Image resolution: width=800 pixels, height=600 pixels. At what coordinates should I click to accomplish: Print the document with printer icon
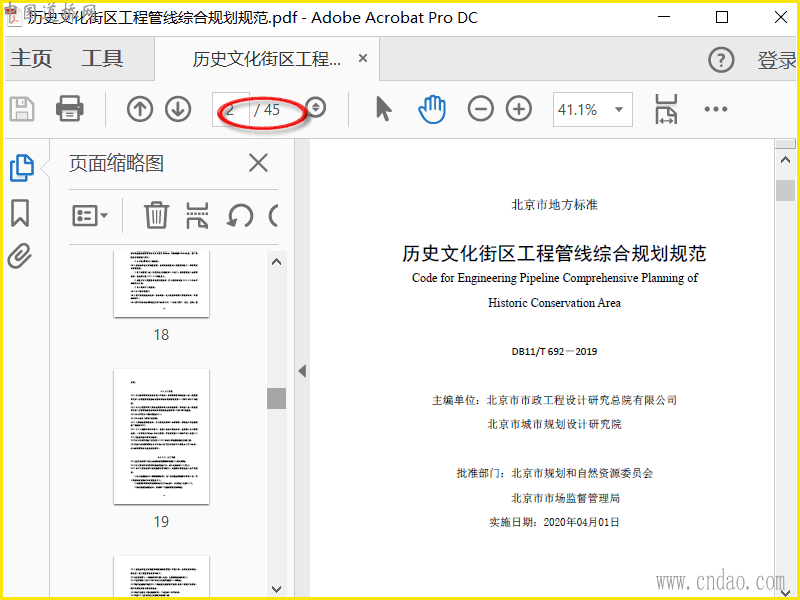[x=70, y=109]
